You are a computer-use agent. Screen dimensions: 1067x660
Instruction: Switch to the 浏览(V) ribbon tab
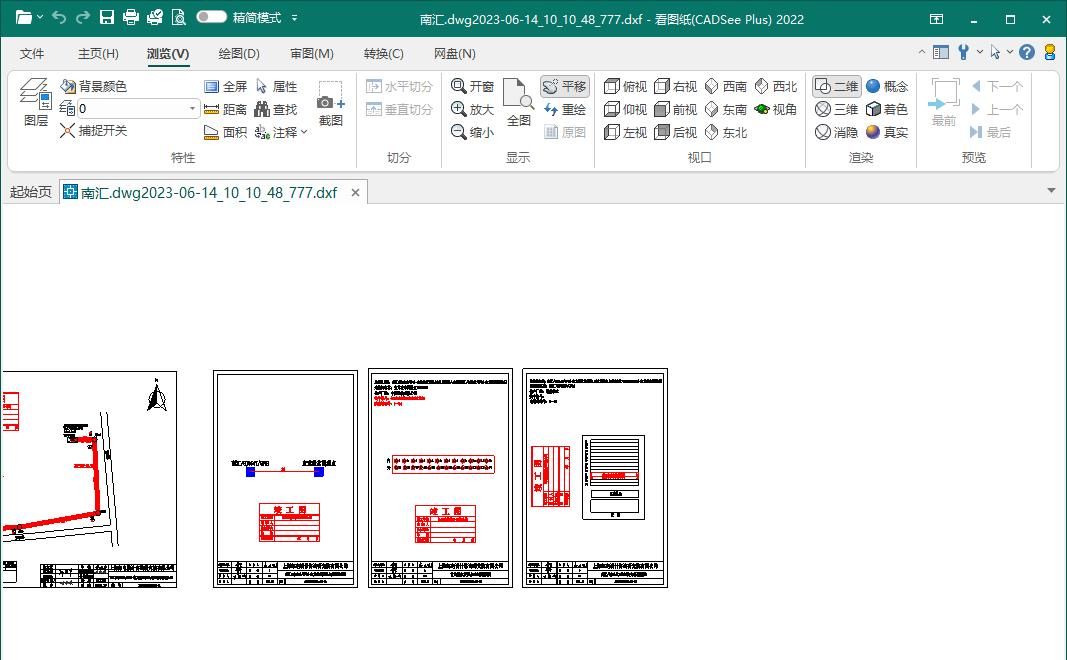[x=168, y=54]
